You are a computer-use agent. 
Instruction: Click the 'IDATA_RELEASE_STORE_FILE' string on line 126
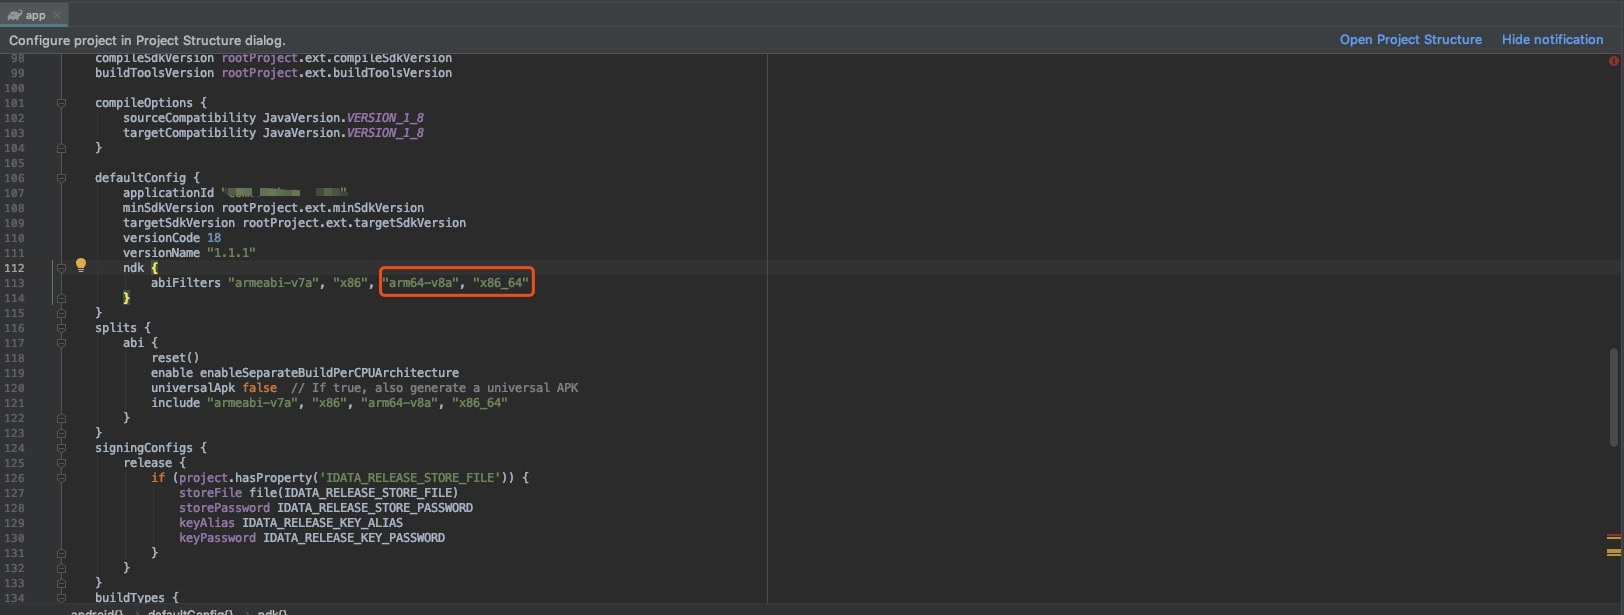(410, 478)
